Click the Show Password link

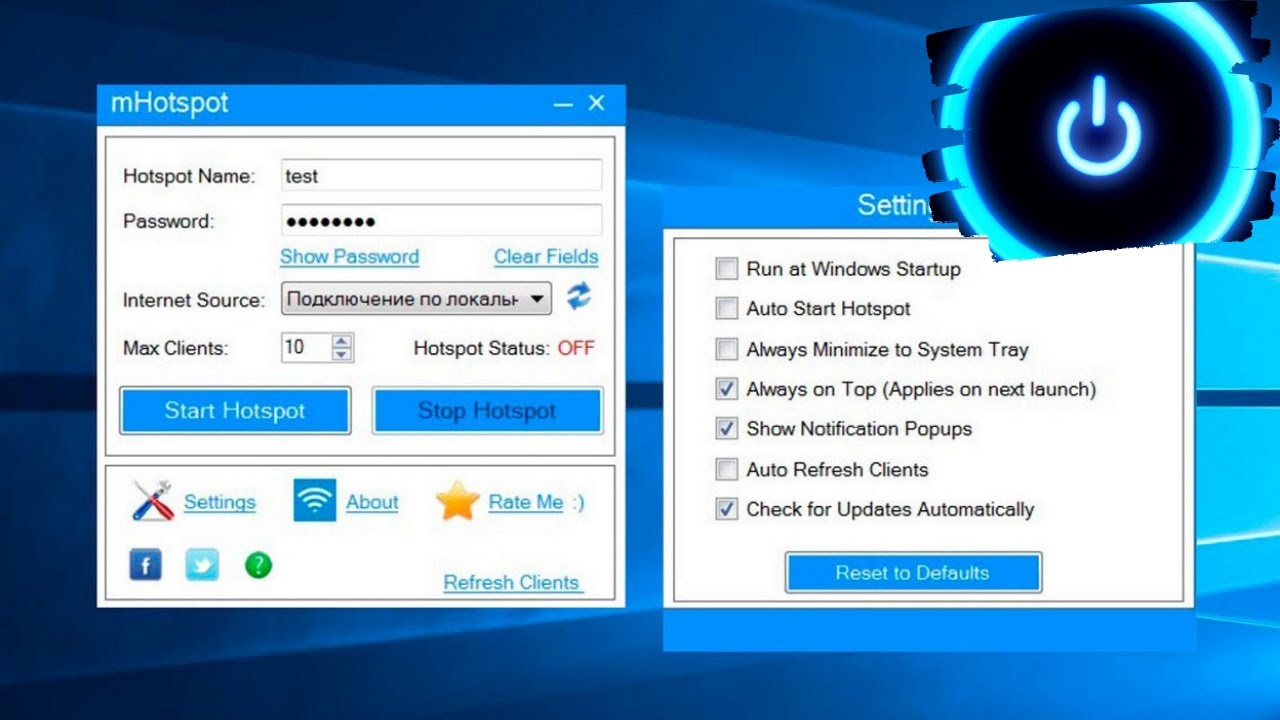click(349, 256)
